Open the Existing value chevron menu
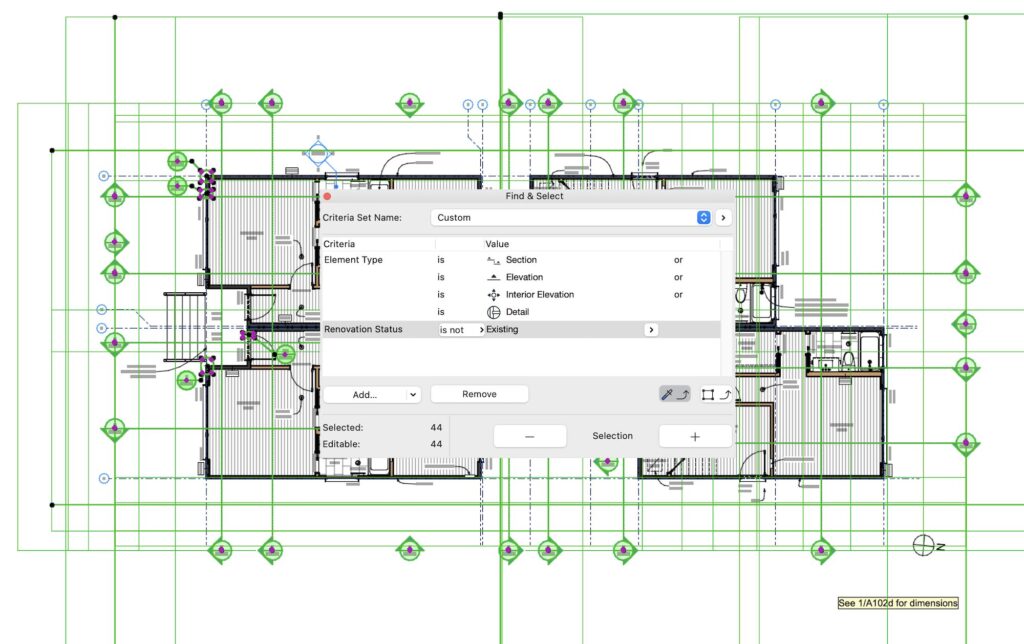This screenshot has height=644, width=1024. [651, 329]
